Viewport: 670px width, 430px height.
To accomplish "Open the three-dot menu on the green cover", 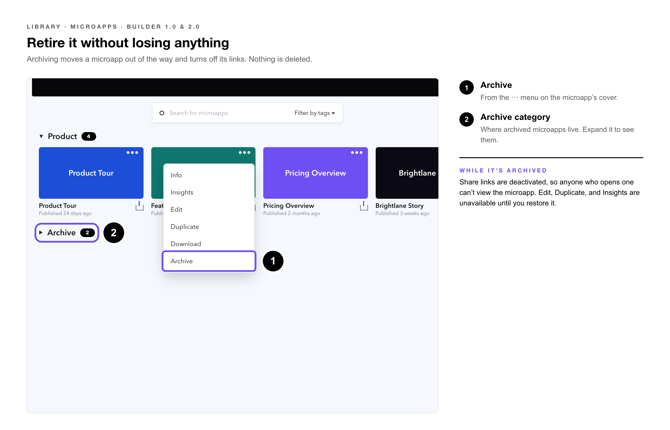I will pyautogui.click(x=244, y=153).
